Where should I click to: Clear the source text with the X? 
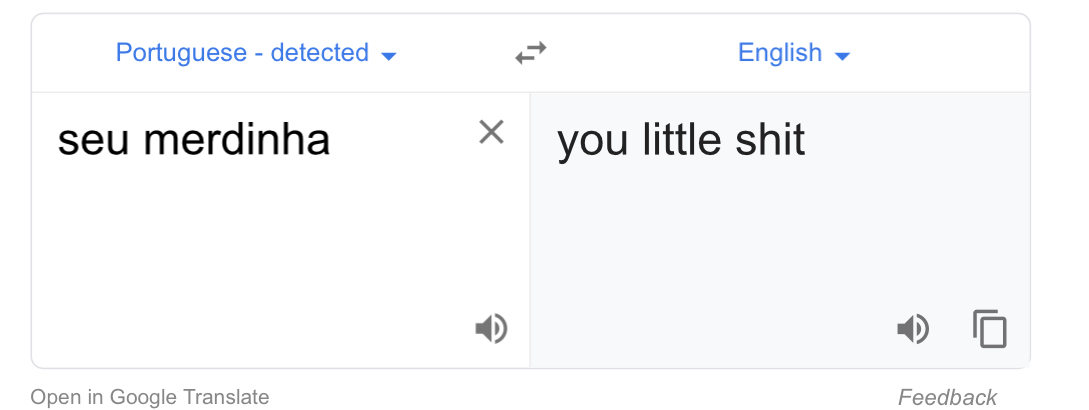[491, 131]
